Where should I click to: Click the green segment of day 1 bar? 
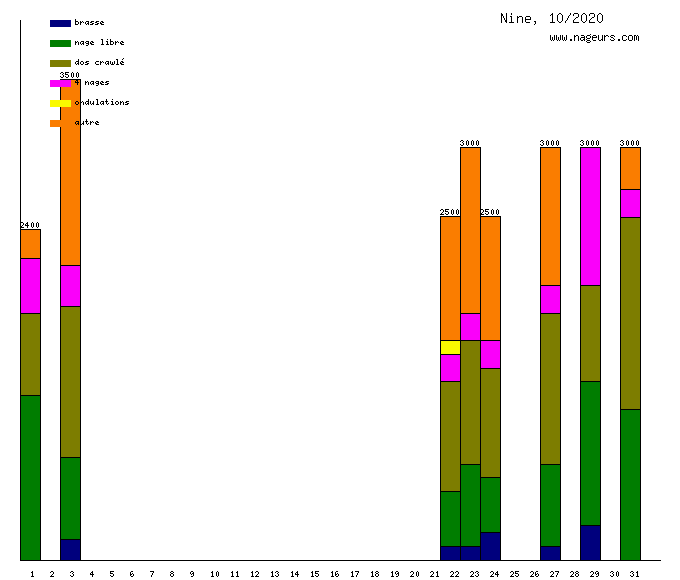pos(30,477)
